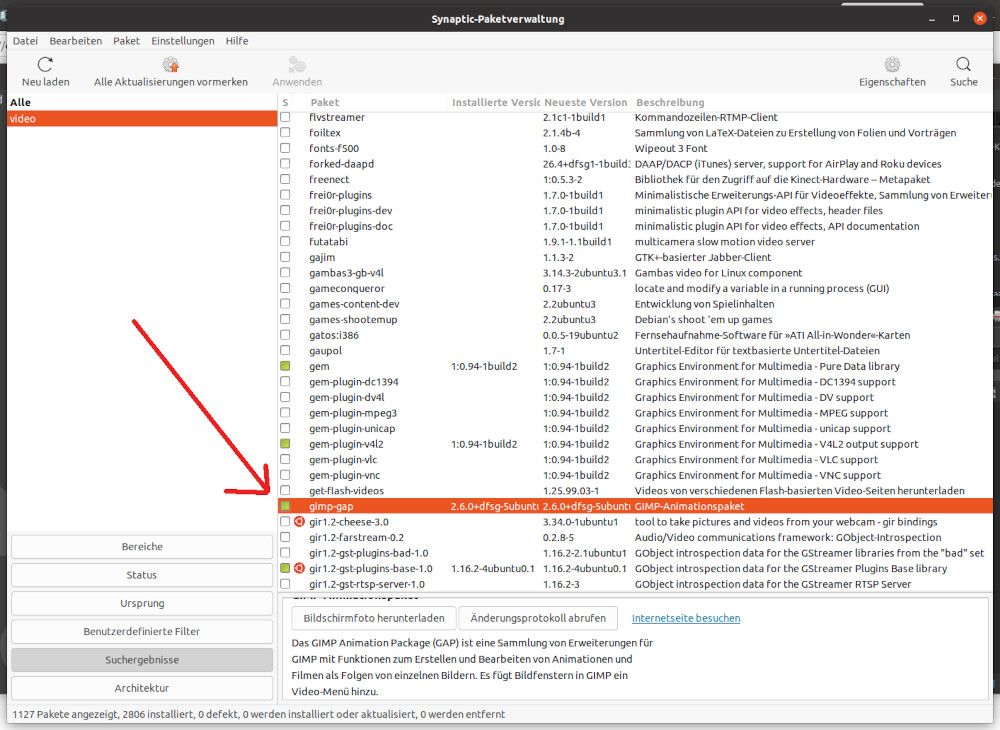Click the fonts-f500 package name
1000x730 pixels.
pos(334,149)
